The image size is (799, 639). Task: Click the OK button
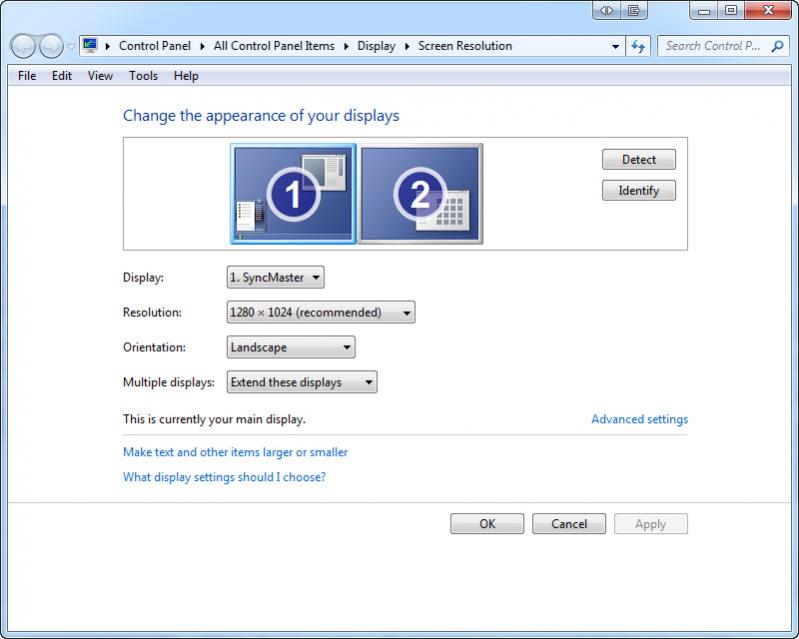[x=487, y=524]
